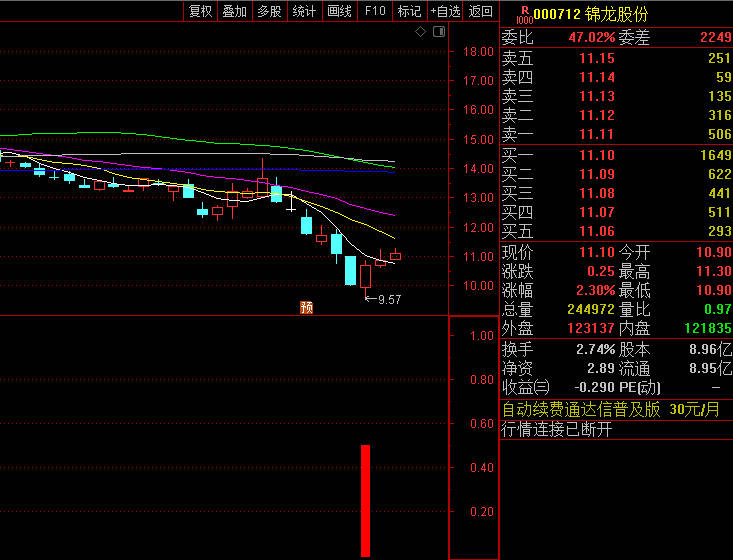This screenshot has height=560, width=733.
Task: Click the 股本 value 8.96亿
Action: click(x=711, y=349)
